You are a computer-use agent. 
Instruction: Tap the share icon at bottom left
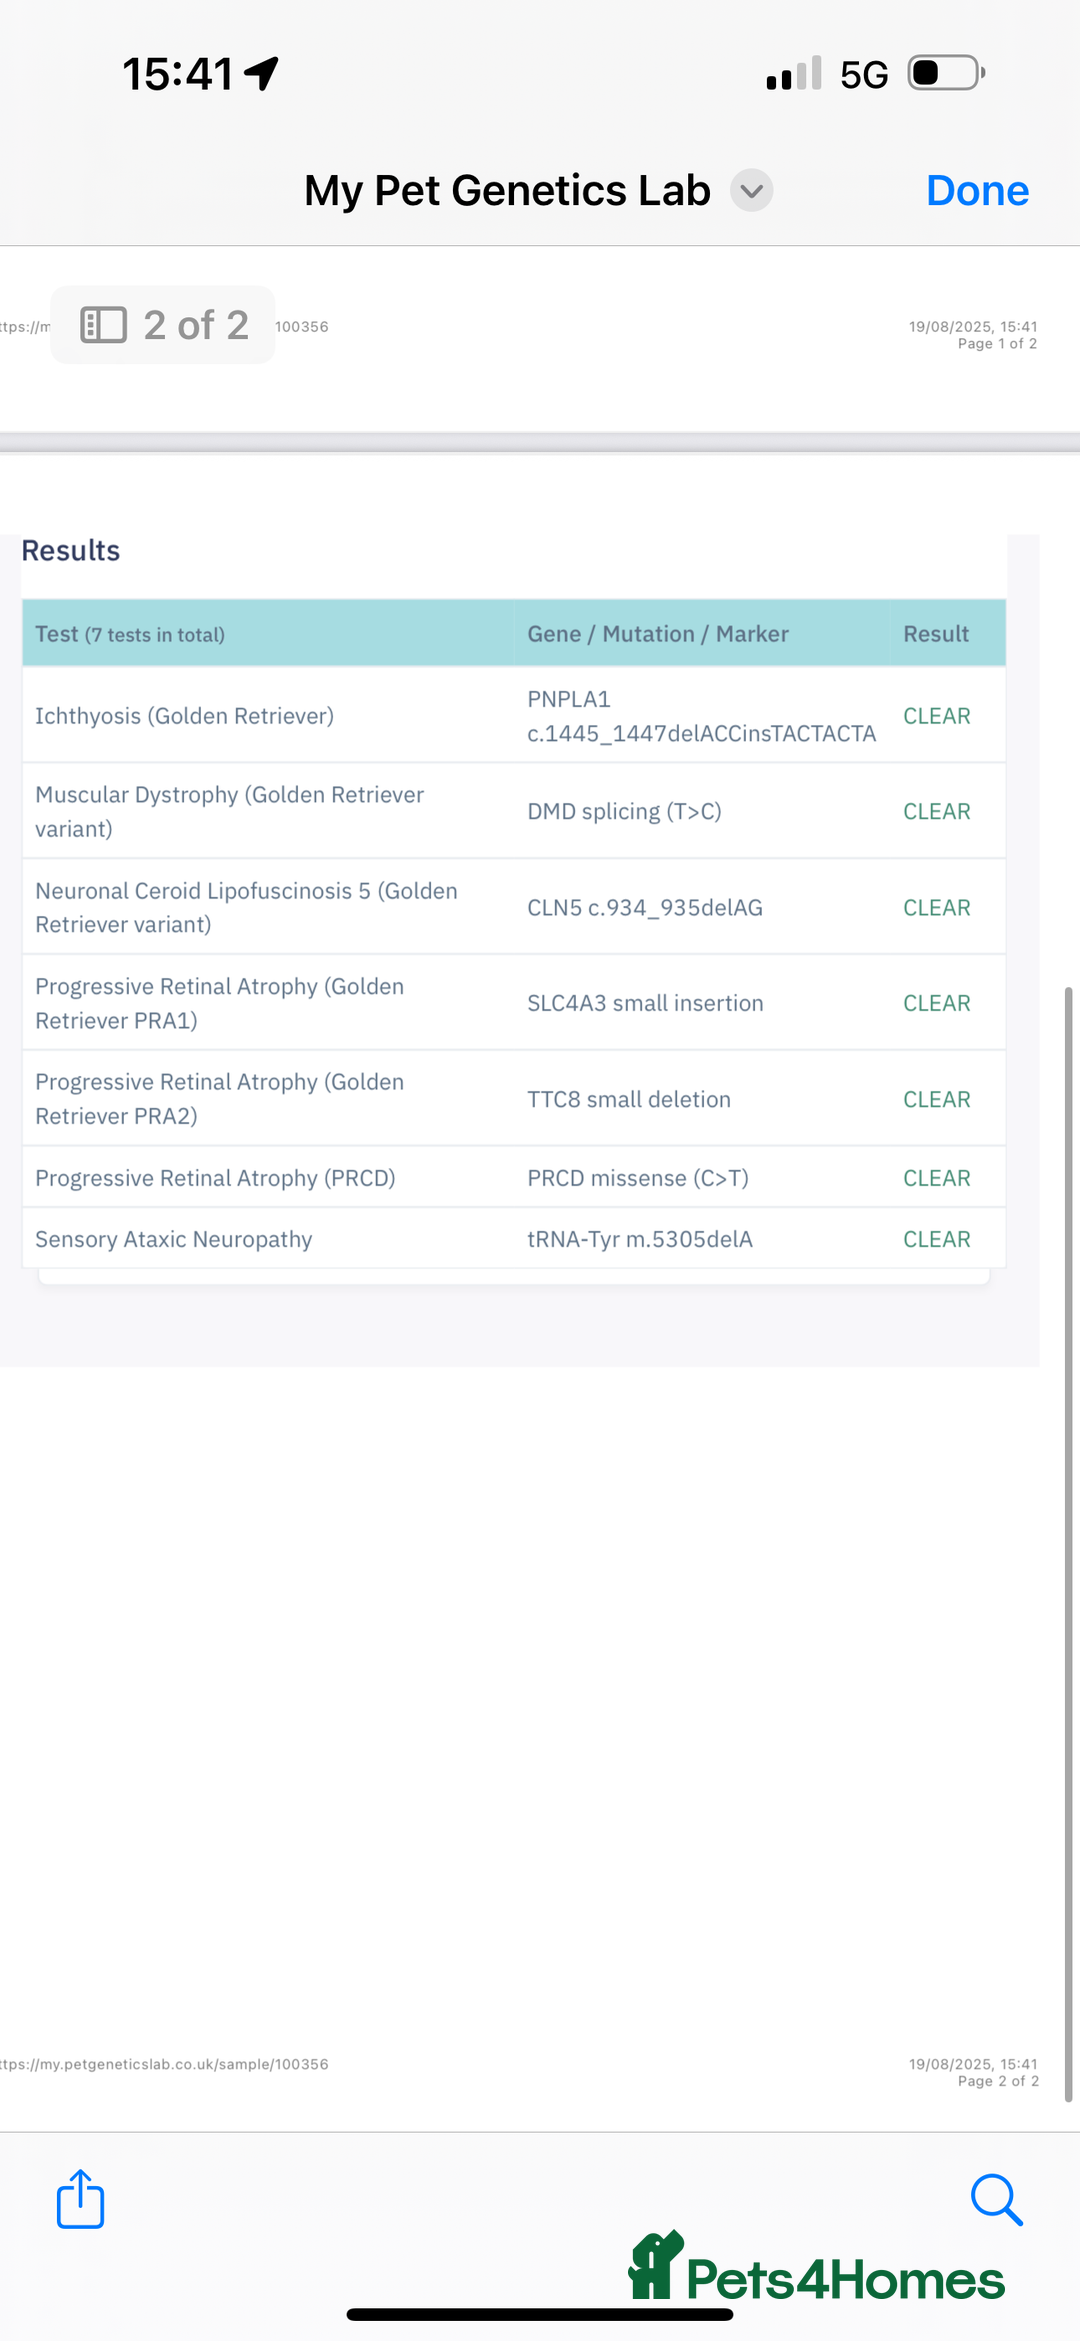[80, 2199]
